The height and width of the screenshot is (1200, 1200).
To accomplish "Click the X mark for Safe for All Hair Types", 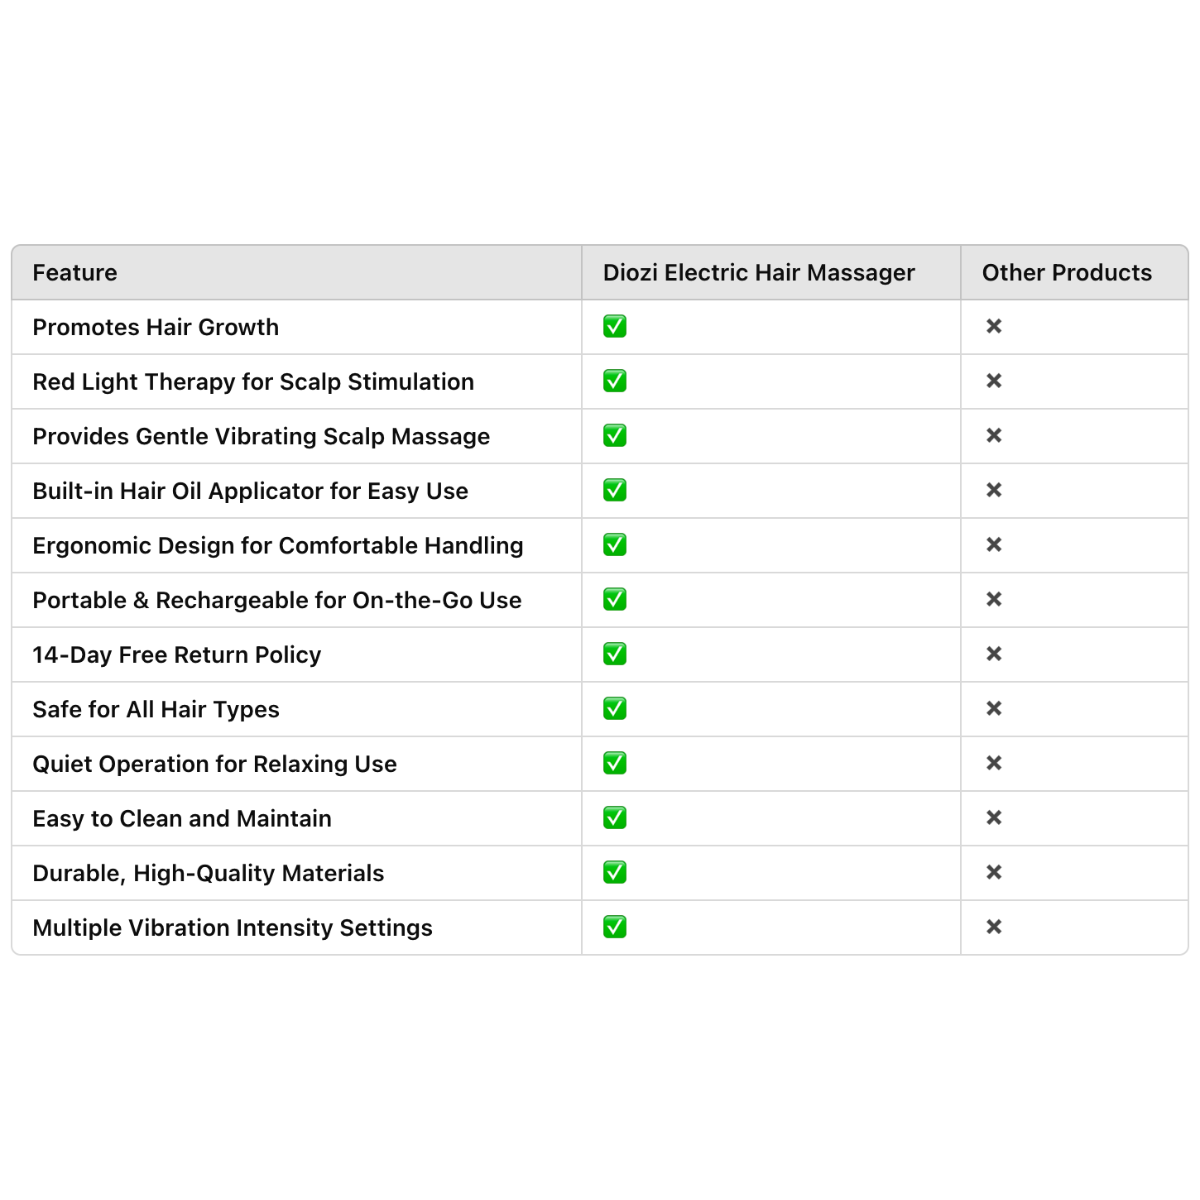I will click(994, 709).
